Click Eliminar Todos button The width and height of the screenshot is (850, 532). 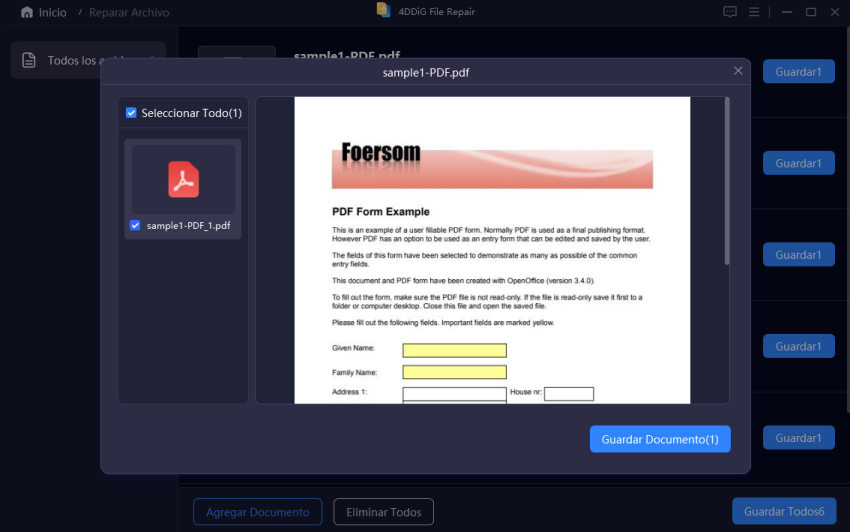tap(383, 512)
